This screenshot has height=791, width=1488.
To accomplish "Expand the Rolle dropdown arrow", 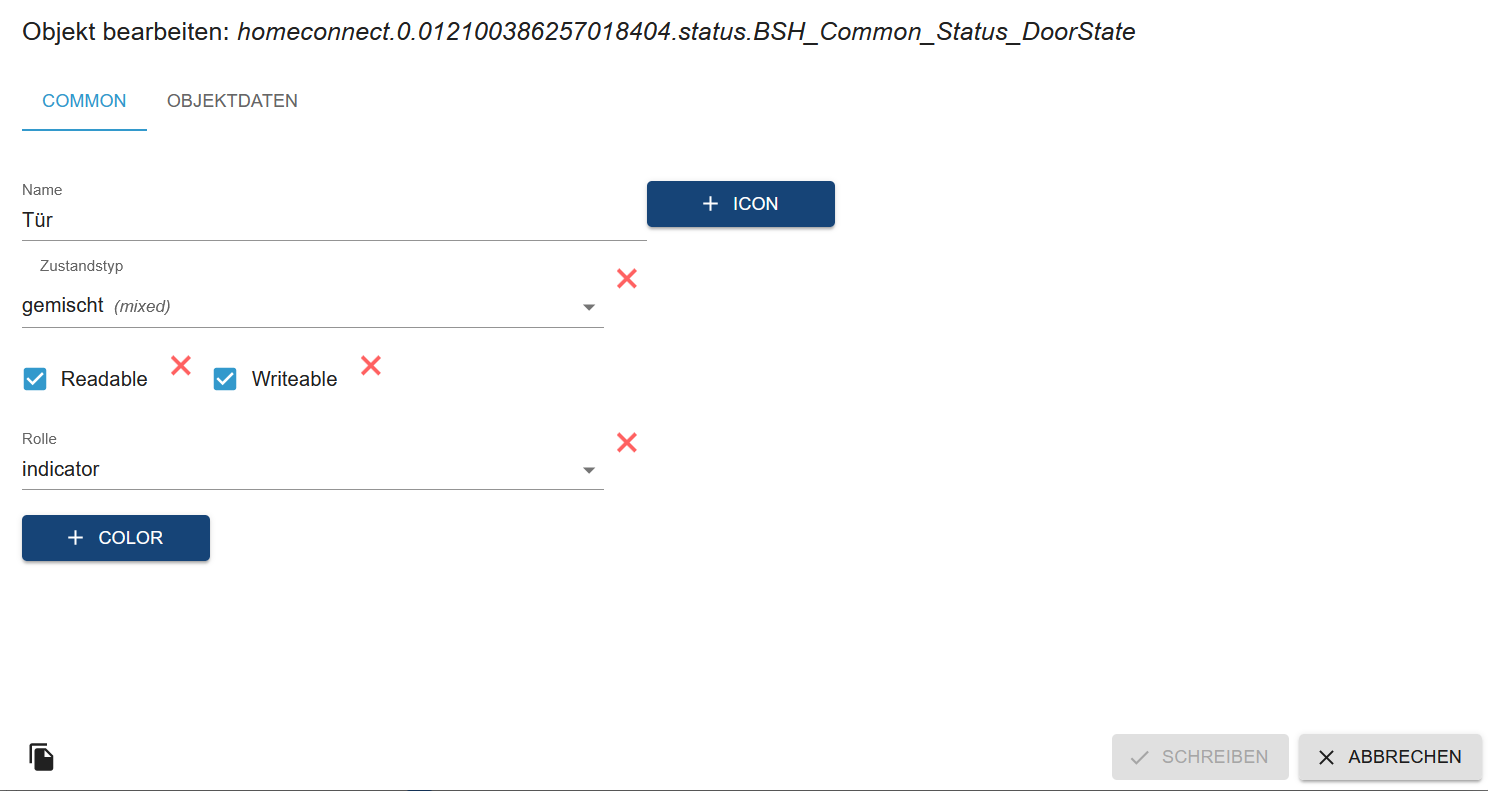I will (x=589, y=470).
